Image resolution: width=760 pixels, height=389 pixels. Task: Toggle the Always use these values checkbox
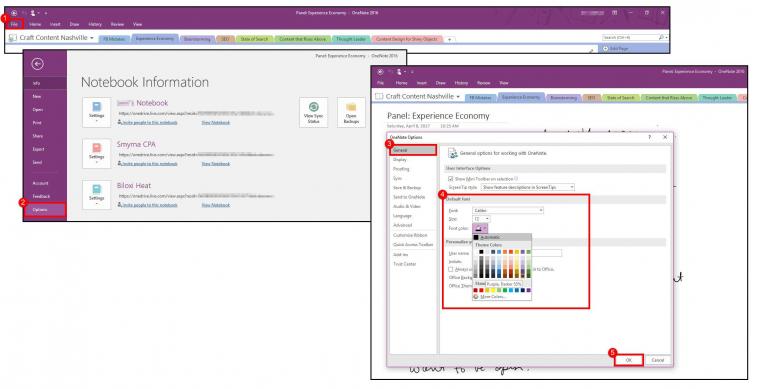[451, 269]
